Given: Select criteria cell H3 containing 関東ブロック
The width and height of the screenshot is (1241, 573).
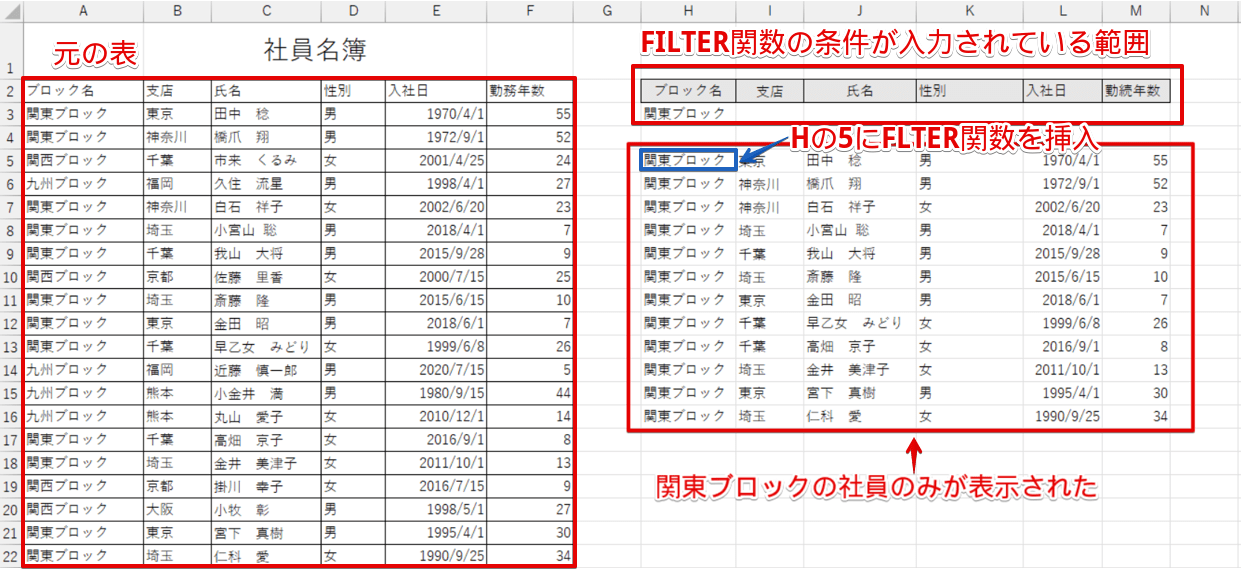Looking at the screenshot, I should coord(687,114).
